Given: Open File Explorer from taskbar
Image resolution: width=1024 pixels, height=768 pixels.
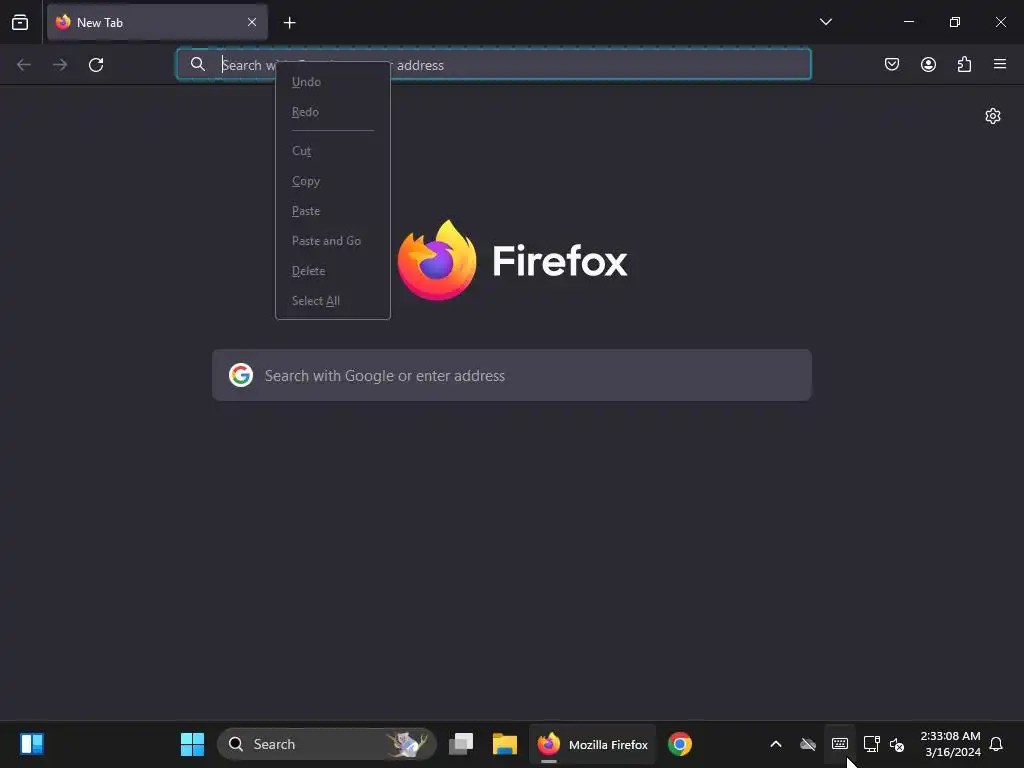Looking at the screenshot, I should coord(505,744).
